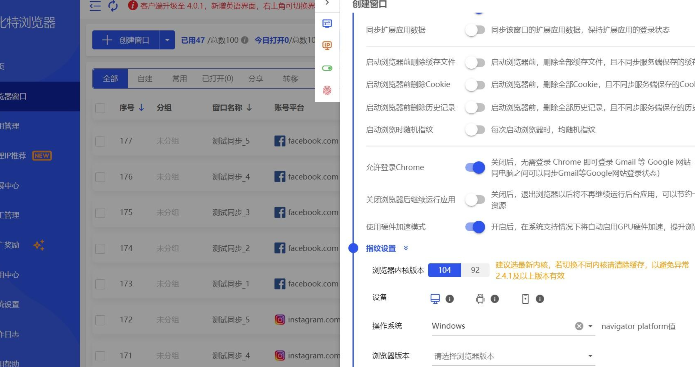Click window name 测试同步_3 in row 175
Viewport: 695px width, 367px height.
coord(231,212)
